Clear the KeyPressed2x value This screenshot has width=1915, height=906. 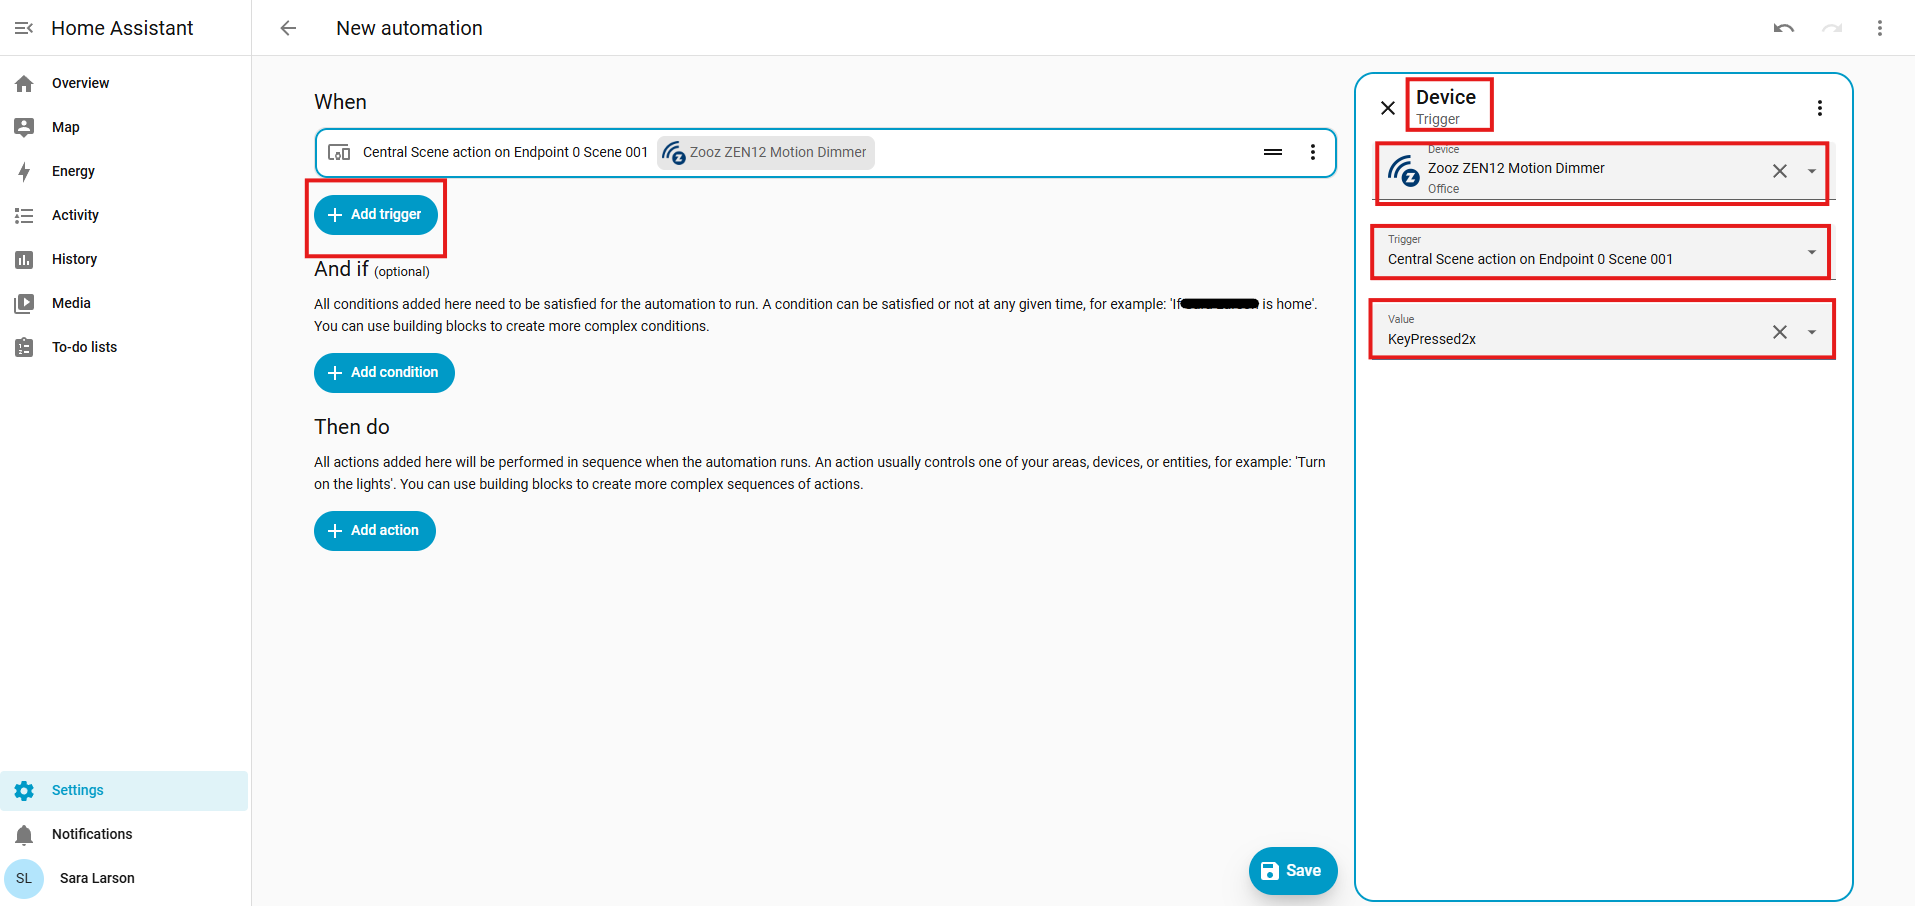[1780, 332]
